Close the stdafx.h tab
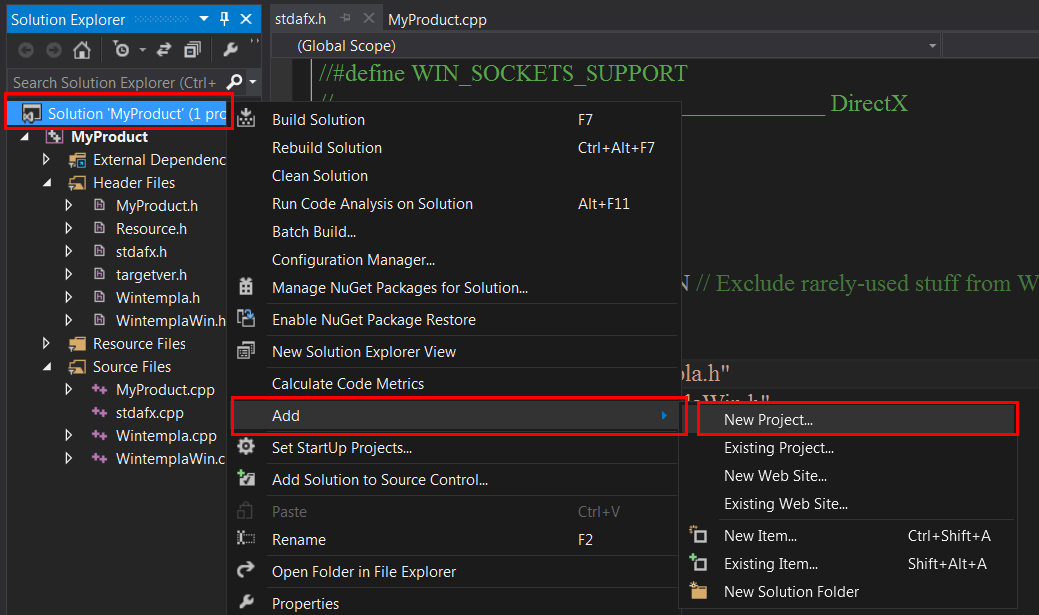The image size is (1039, 615). 368,19
